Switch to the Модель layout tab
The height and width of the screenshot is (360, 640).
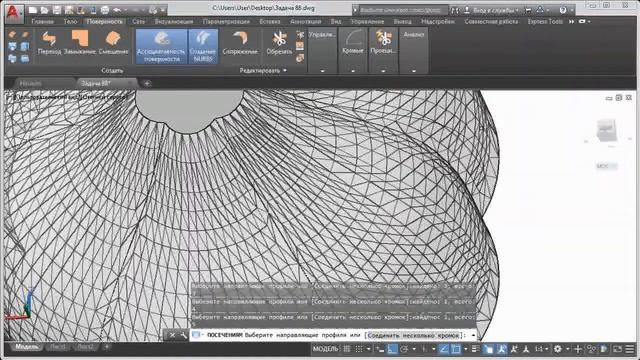tap(27, 347)
